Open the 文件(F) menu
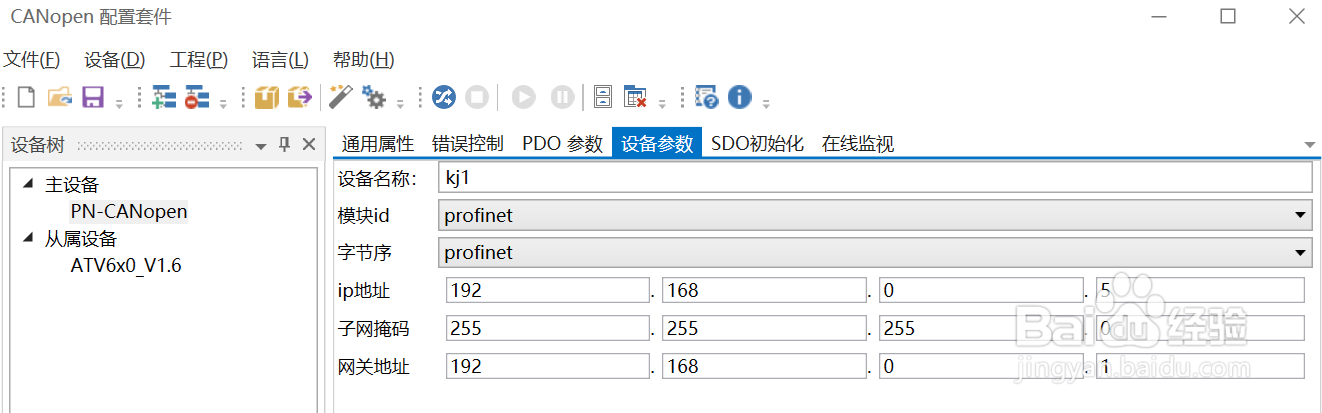This screenshot has height=413, width=1322. (x=32, y=60)
